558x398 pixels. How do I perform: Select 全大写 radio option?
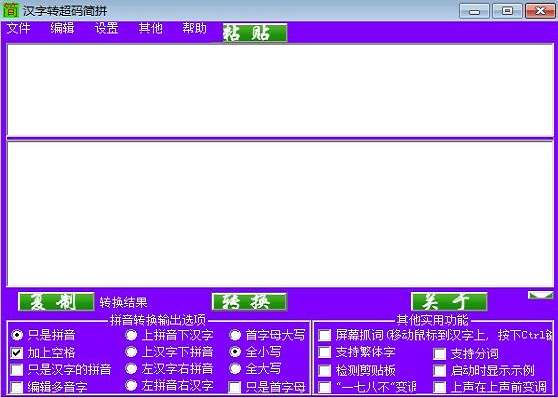point(235,368)
